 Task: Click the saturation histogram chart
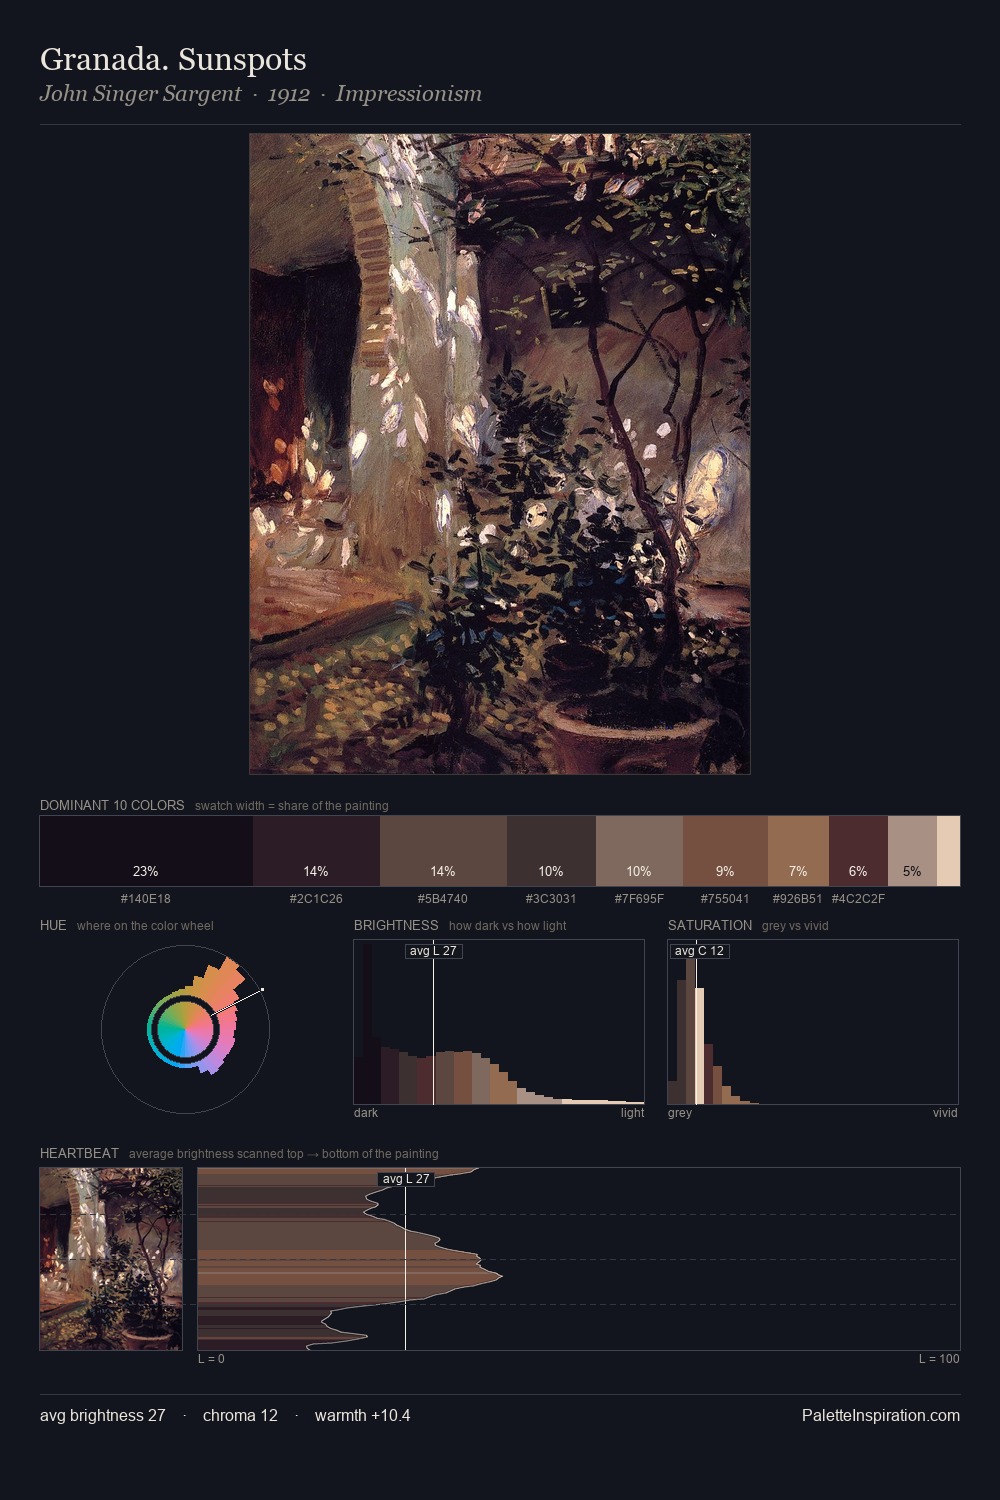813,1022
